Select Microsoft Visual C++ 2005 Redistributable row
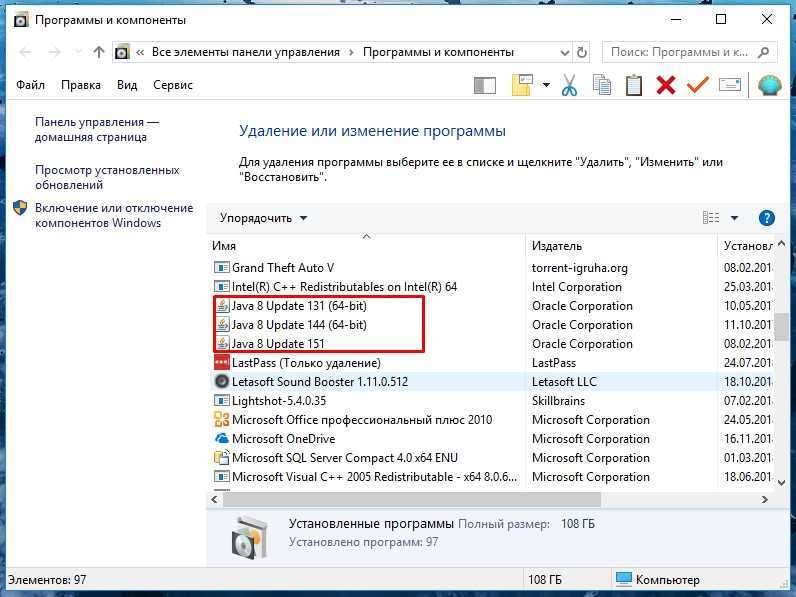Image resolution: width=796 pixels, height=597 pixels. pos(491,477)
